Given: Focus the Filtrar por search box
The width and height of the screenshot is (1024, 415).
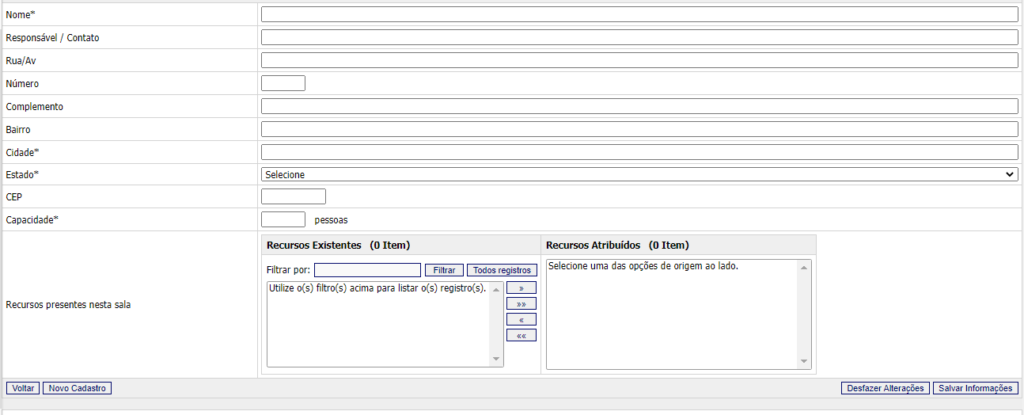Looking at the screenshot, I should (367, 270).
